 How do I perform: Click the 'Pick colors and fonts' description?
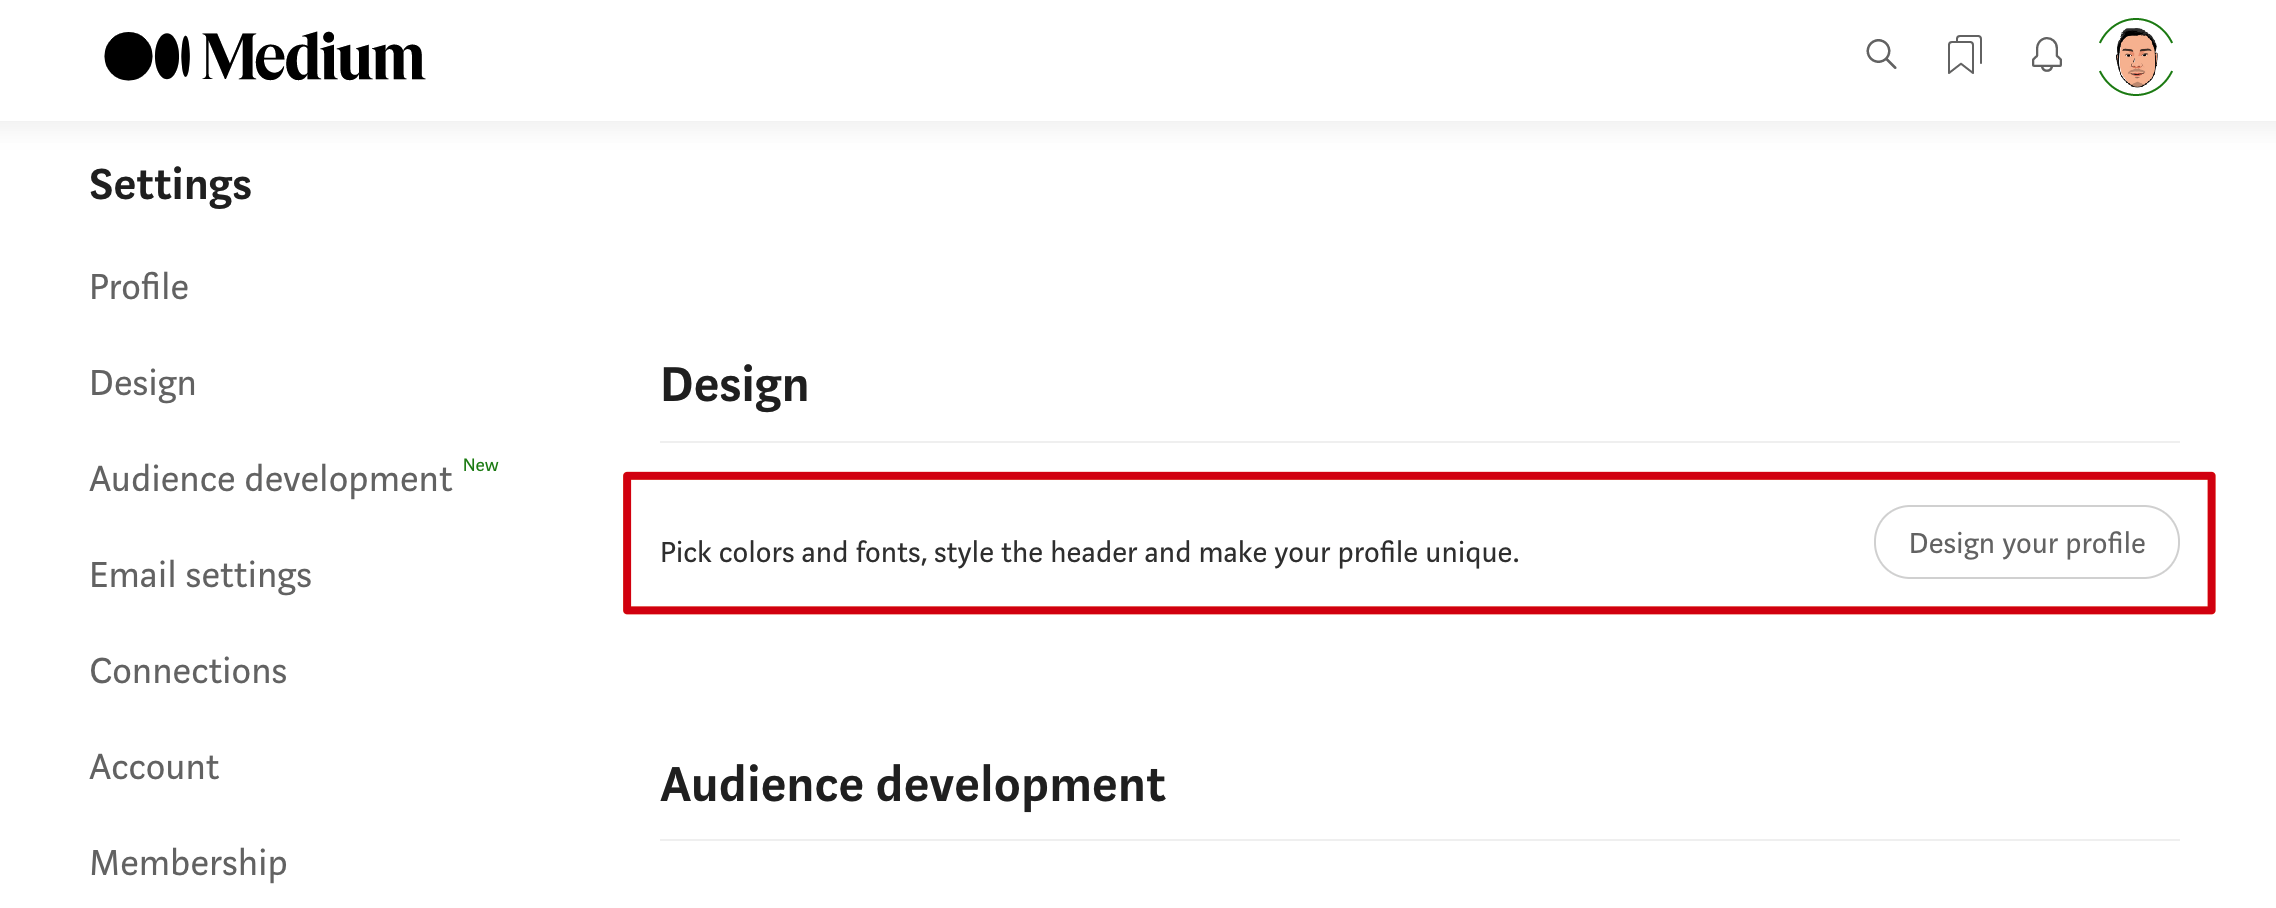[x=1089, y=552]
